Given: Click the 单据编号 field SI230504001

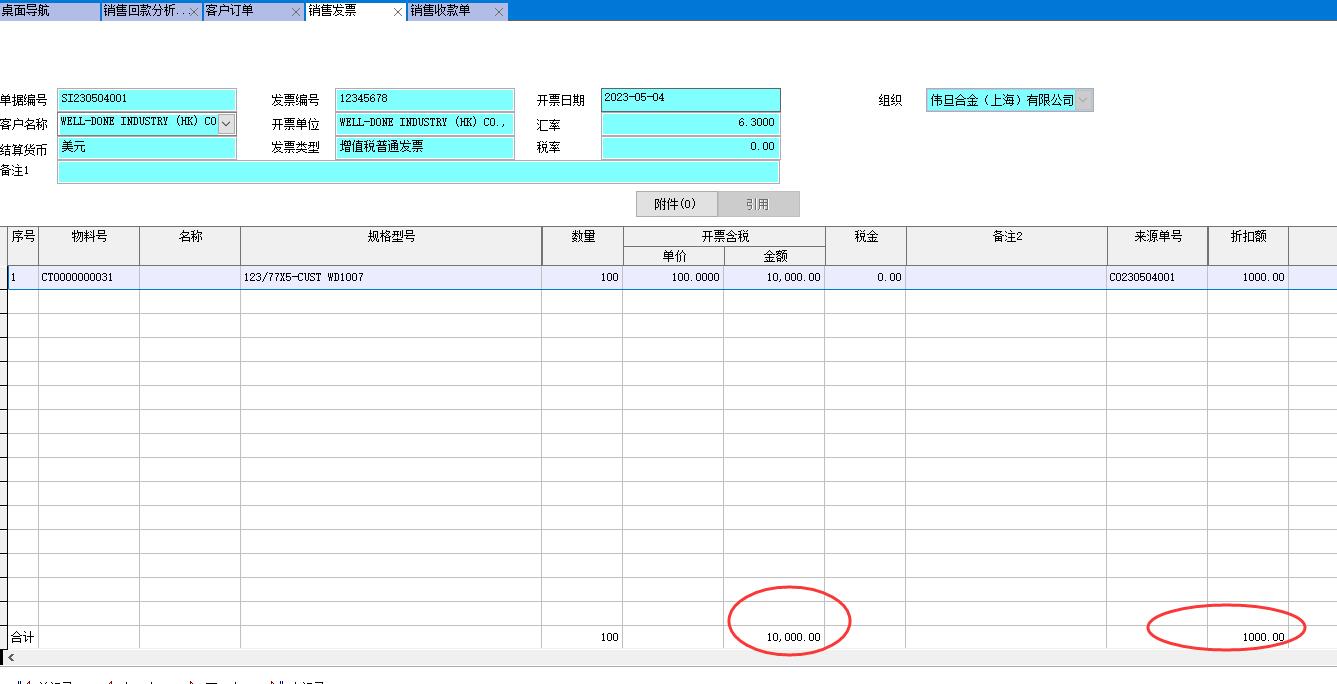Looking at the screenshot, I should click(x=146, y=99).
